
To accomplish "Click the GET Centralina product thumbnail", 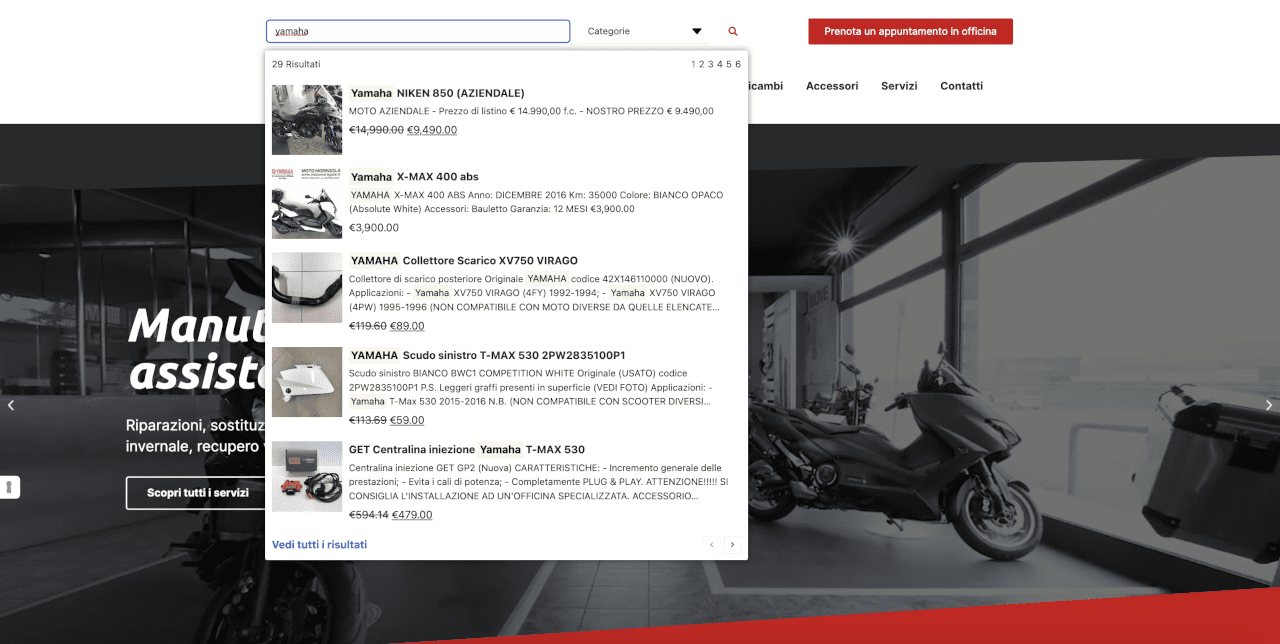I will [x=307, y=475].
